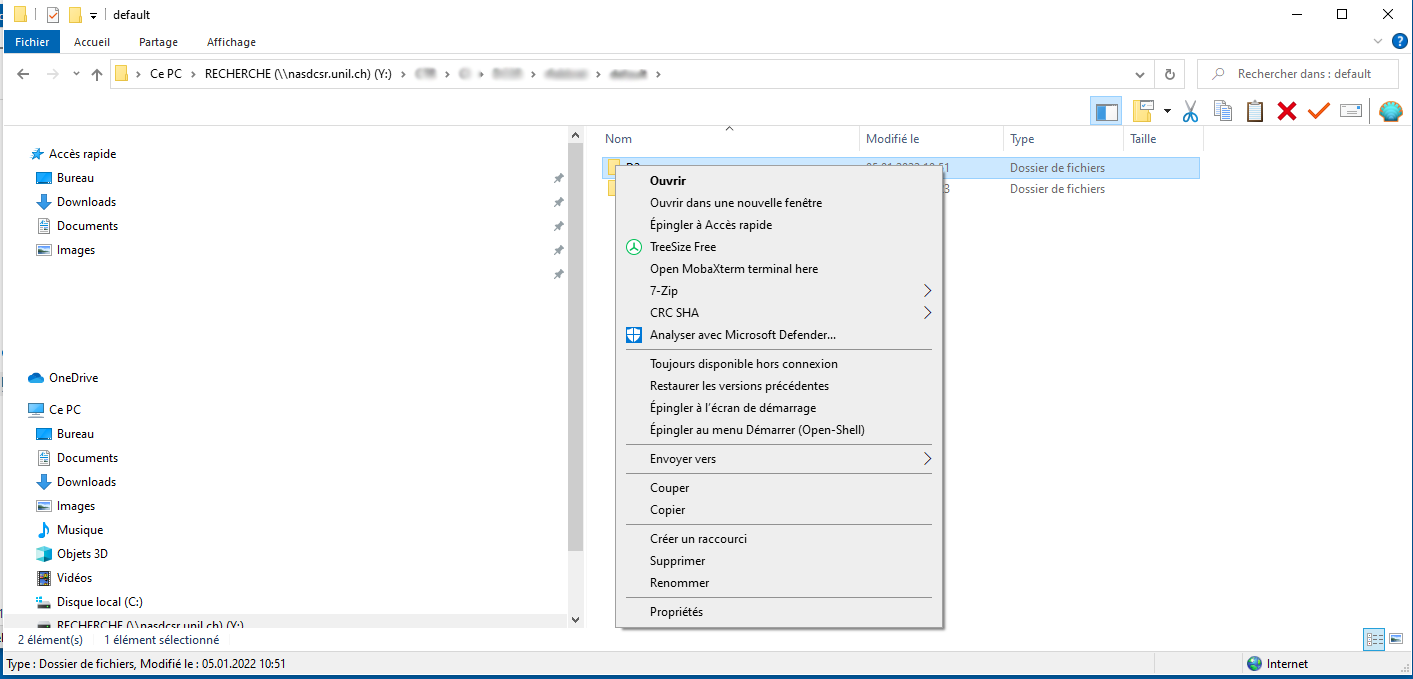
Task: Click the Copy documents toolbar icon
Action: pyautogui.click(x=1222, y=111)
